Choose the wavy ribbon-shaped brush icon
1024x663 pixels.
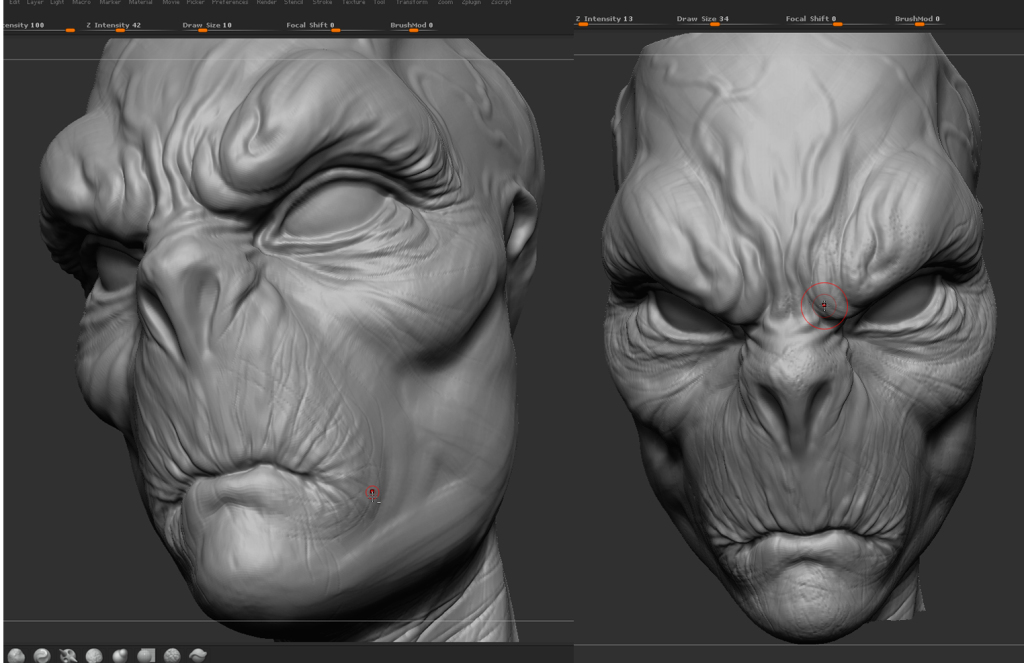coord(198,655)
